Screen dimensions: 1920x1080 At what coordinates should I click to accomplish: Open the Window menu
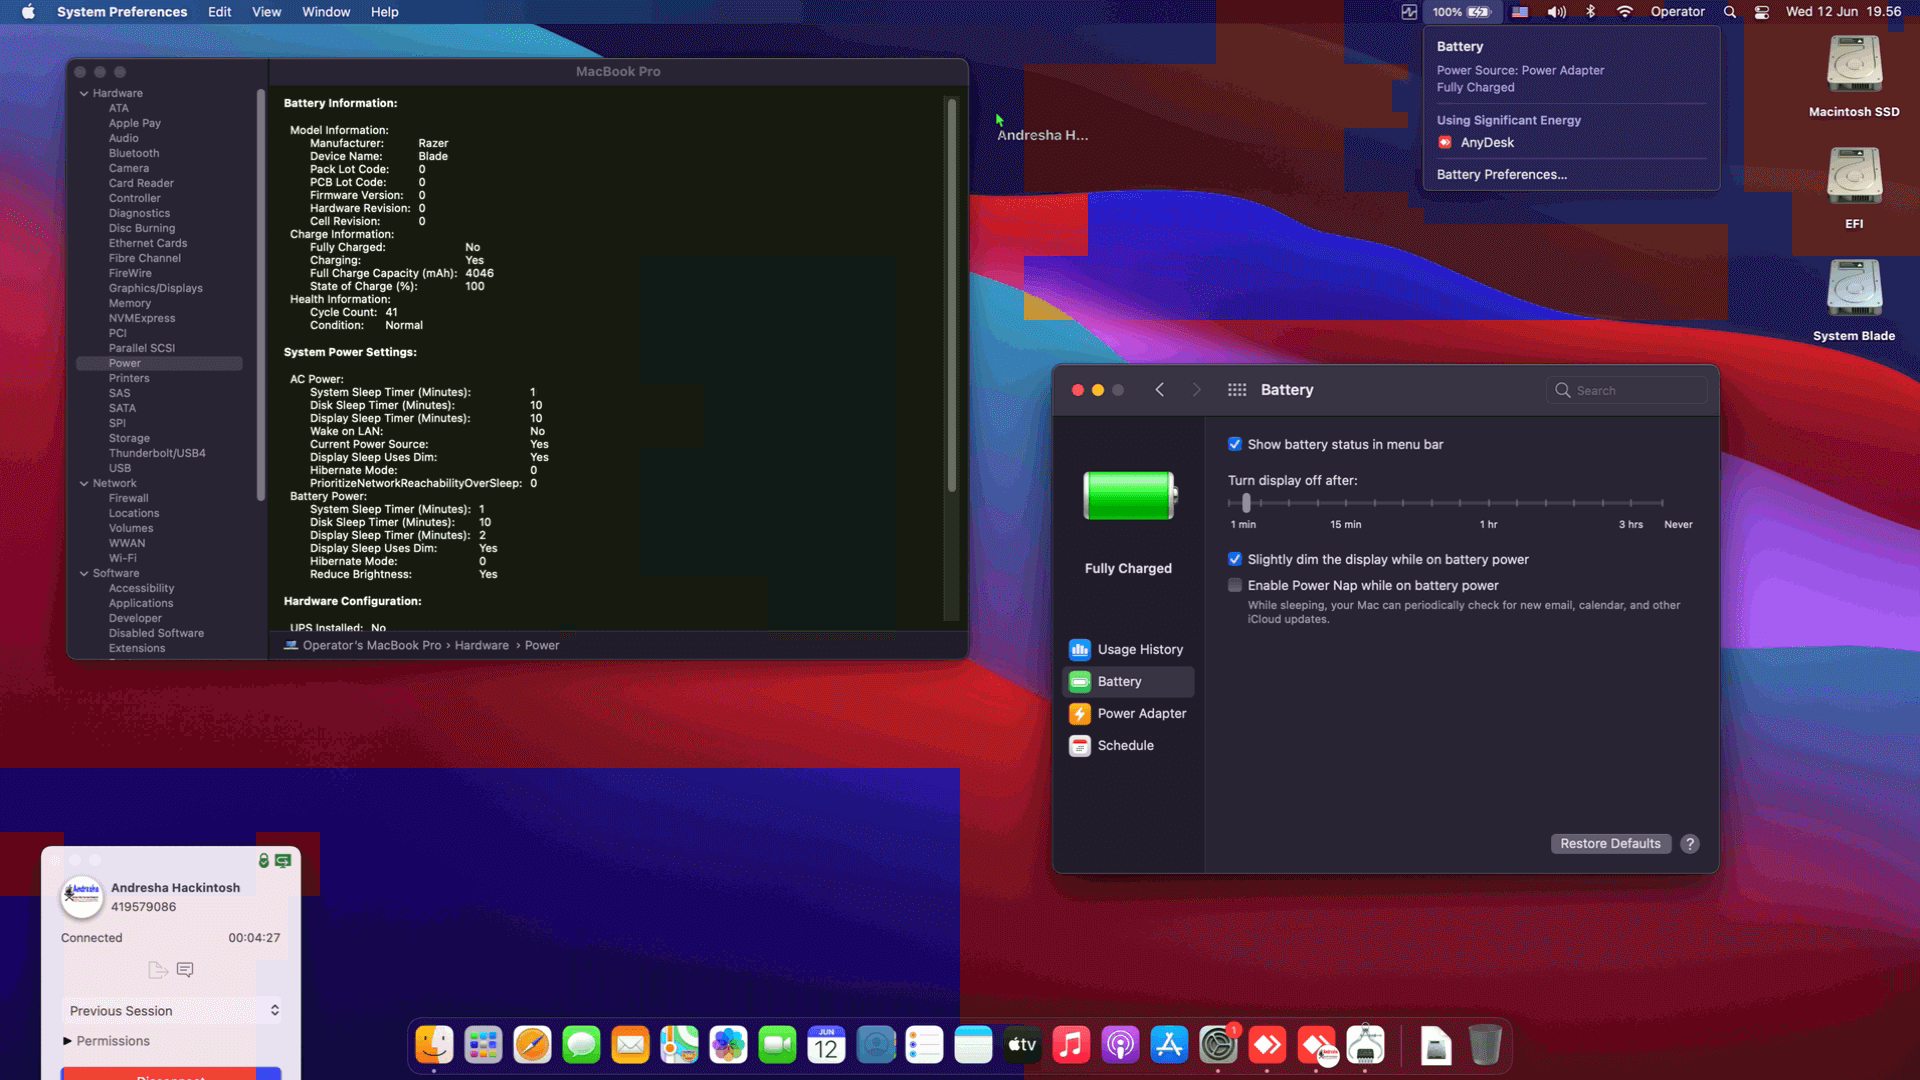326,12
